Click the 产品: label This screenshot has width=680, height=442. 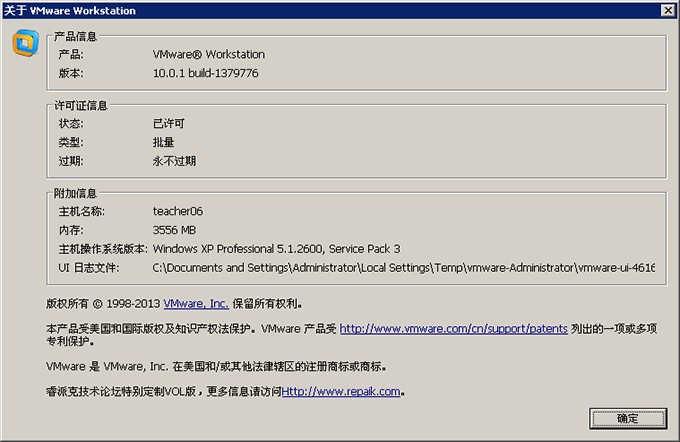(x=71, y=54)
